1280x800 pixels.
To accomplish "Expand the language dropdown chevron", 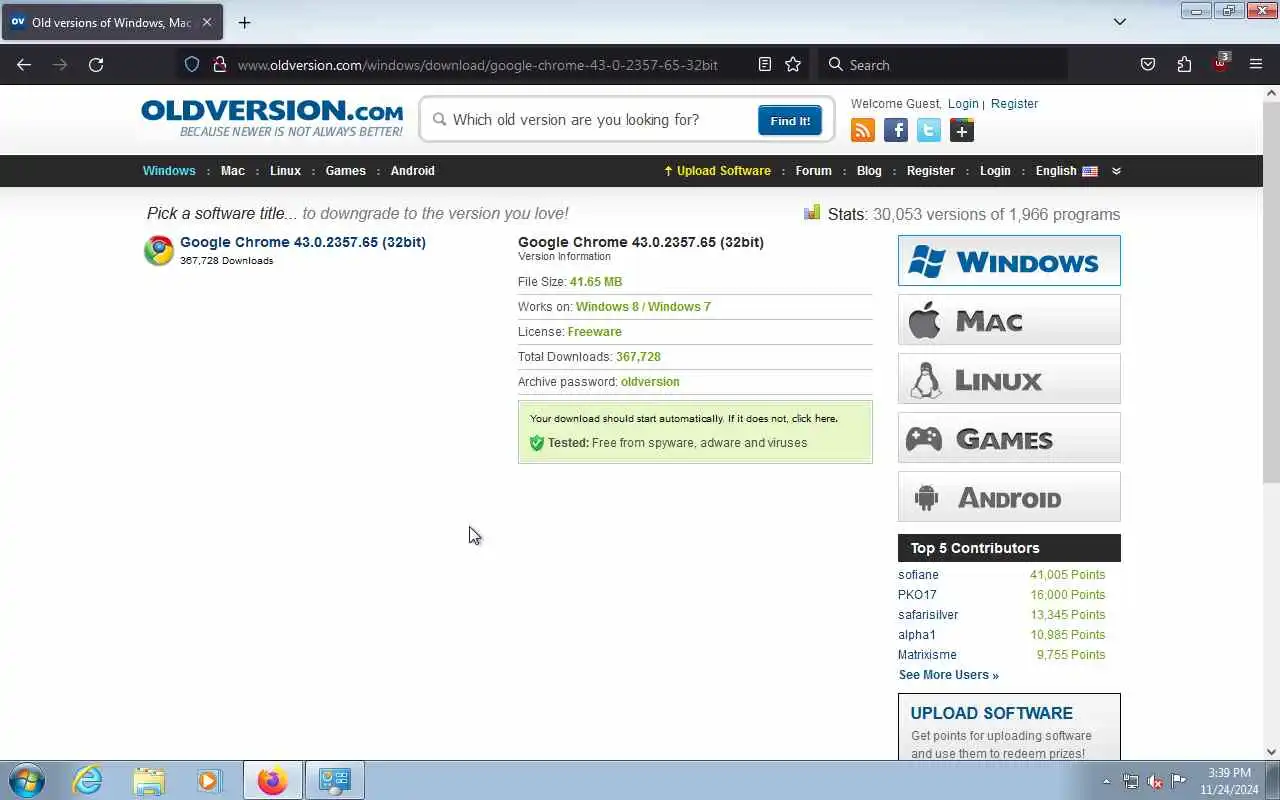I will coord(1116,171).
